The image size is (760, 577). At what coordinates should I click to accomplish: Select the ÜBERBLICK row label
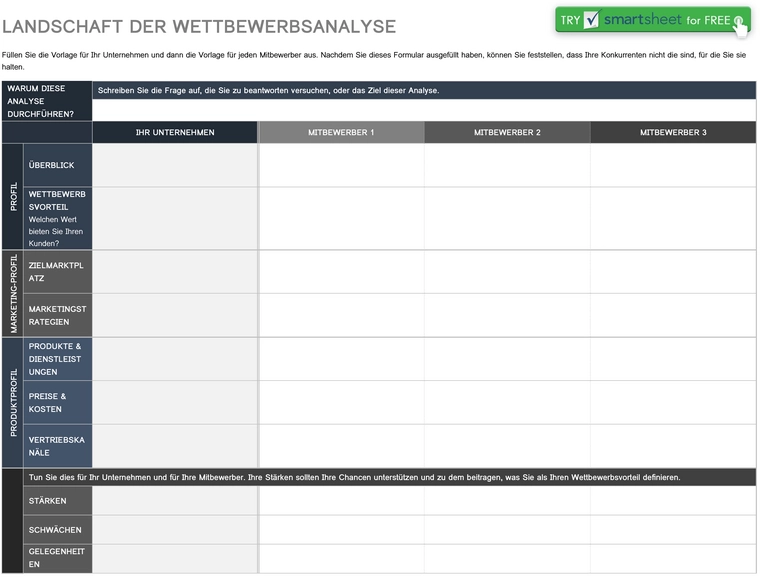[x=58, y=165]
